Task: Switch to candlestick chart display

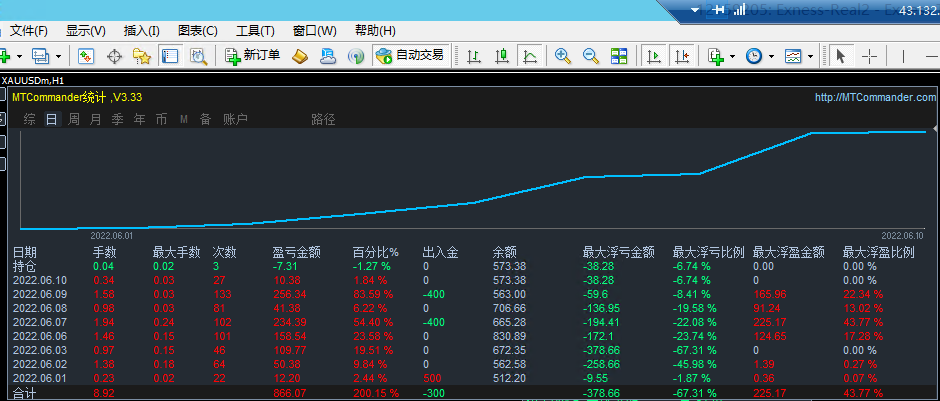Action: click(x=502, y=56)
